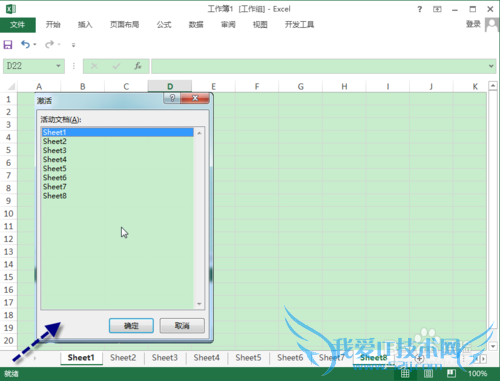This screenshot has width=500, height=381.
Task: Click the Sheet1 worksheet tab
Action: coord(81,358)
